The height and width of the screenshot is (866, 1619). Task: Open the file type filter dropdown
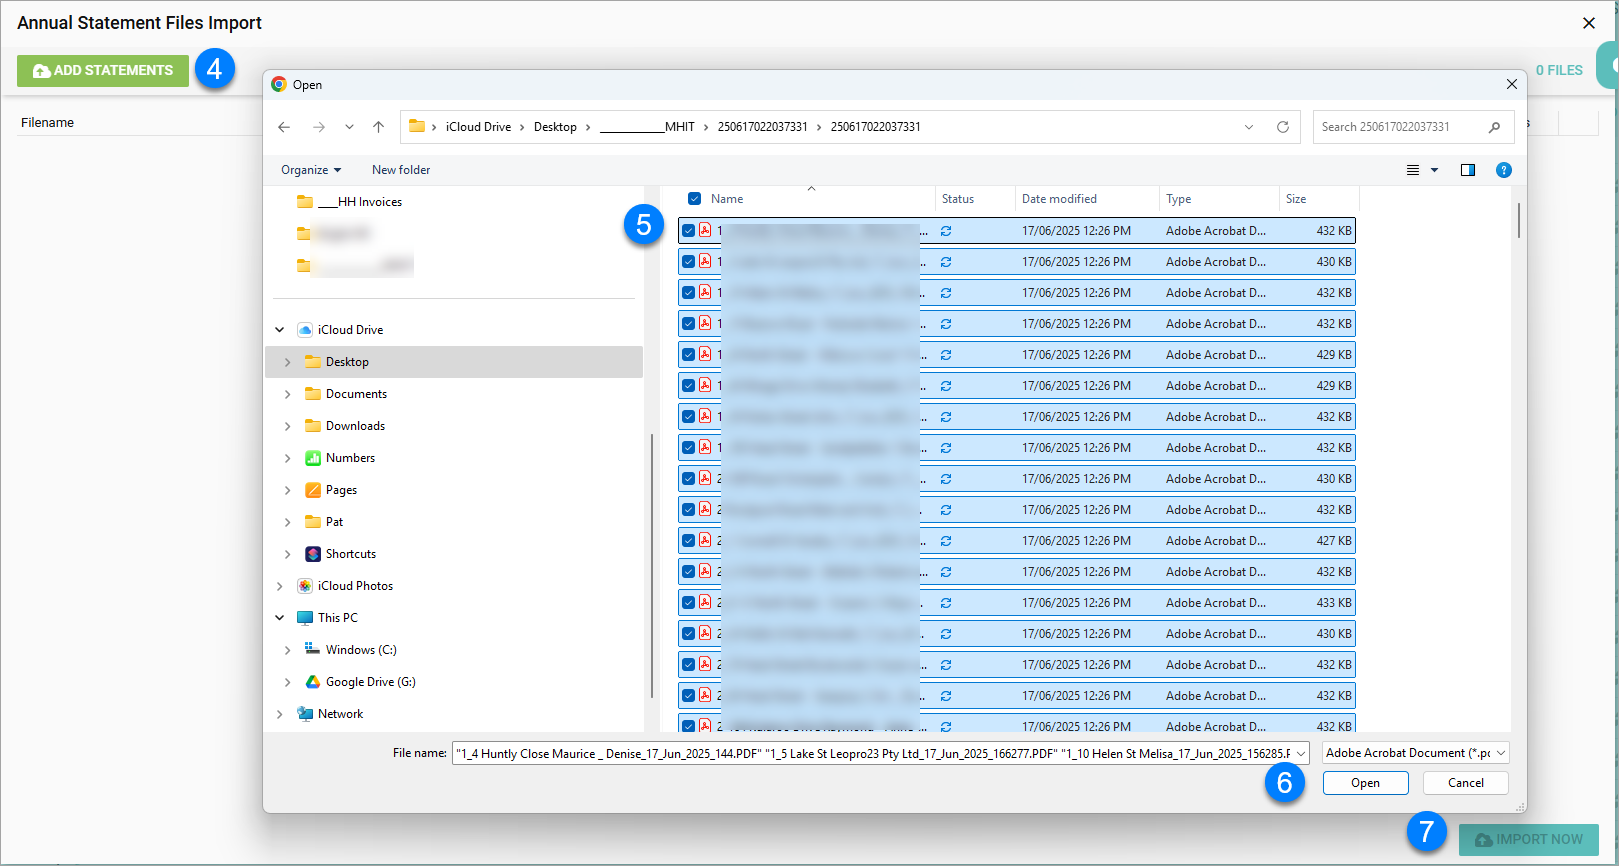pos(1415,753)
